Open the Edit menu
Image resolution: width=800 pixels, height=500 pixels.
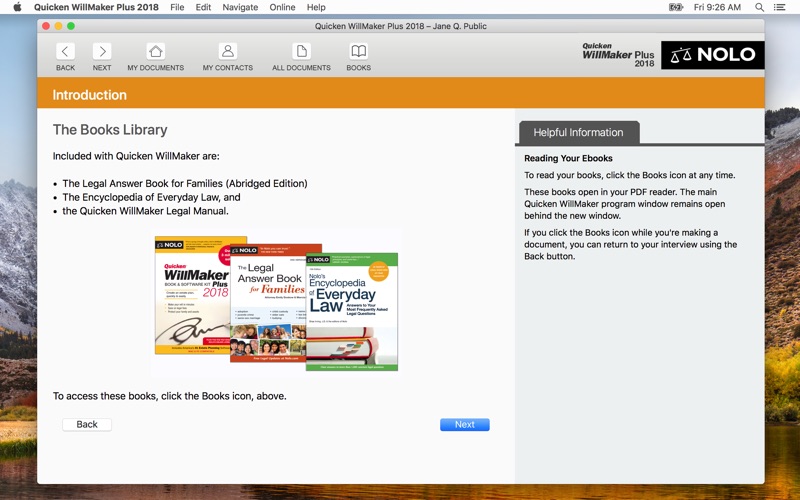coord(203,7)
